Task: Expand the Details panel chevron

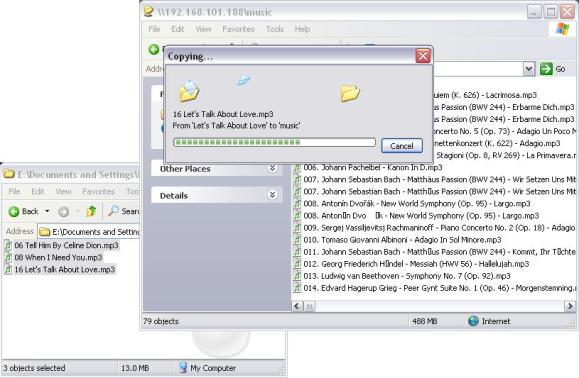Action: (273, 195)
